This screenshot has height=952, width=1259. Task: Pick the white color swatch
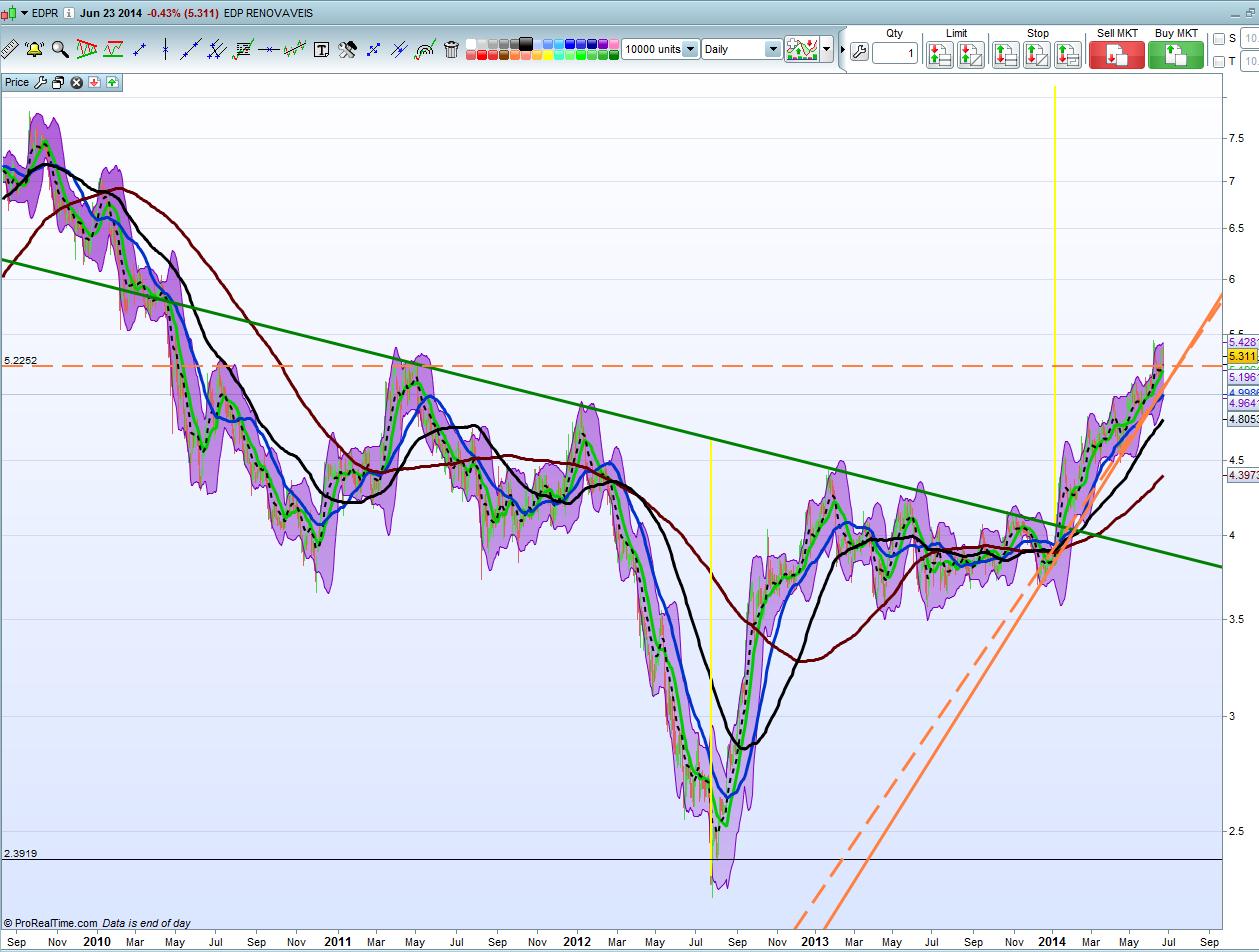coord(471,44)
